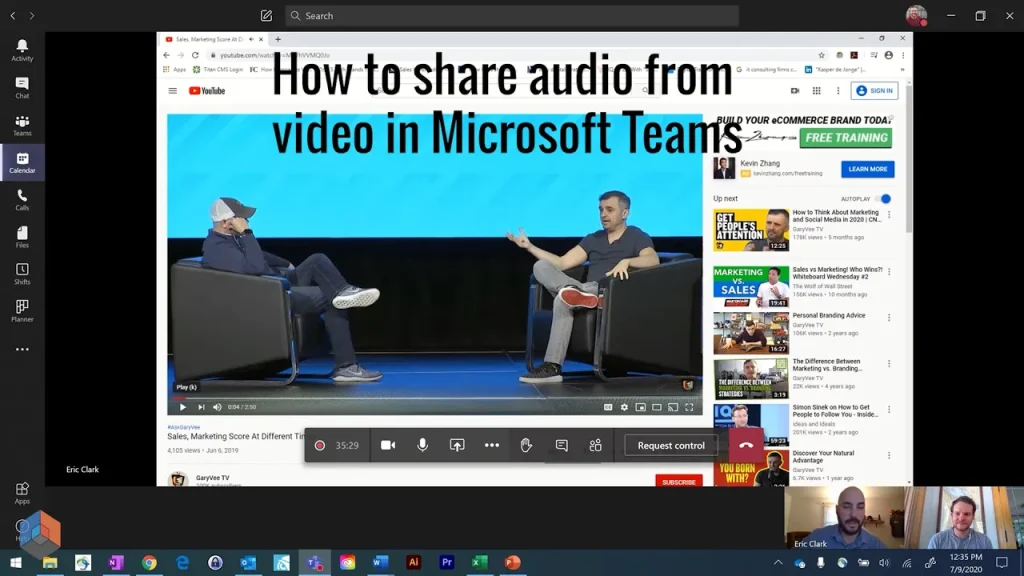
Task: Open Shifts in Teams sidebar
Action: [x=22, y=274]
